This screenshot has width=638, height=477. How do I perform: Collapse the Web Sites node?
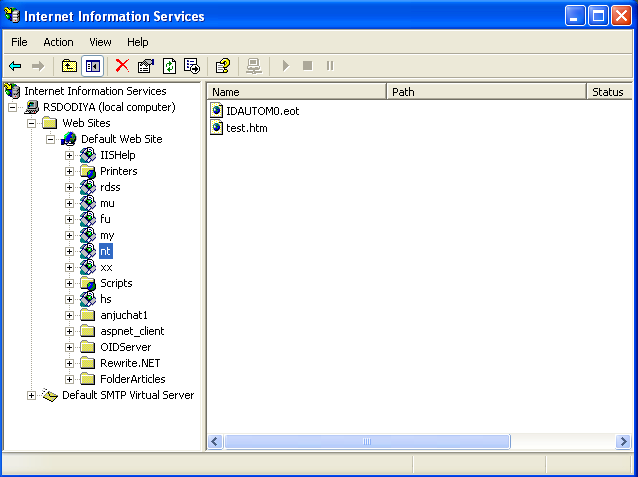(x=31, y=123)
